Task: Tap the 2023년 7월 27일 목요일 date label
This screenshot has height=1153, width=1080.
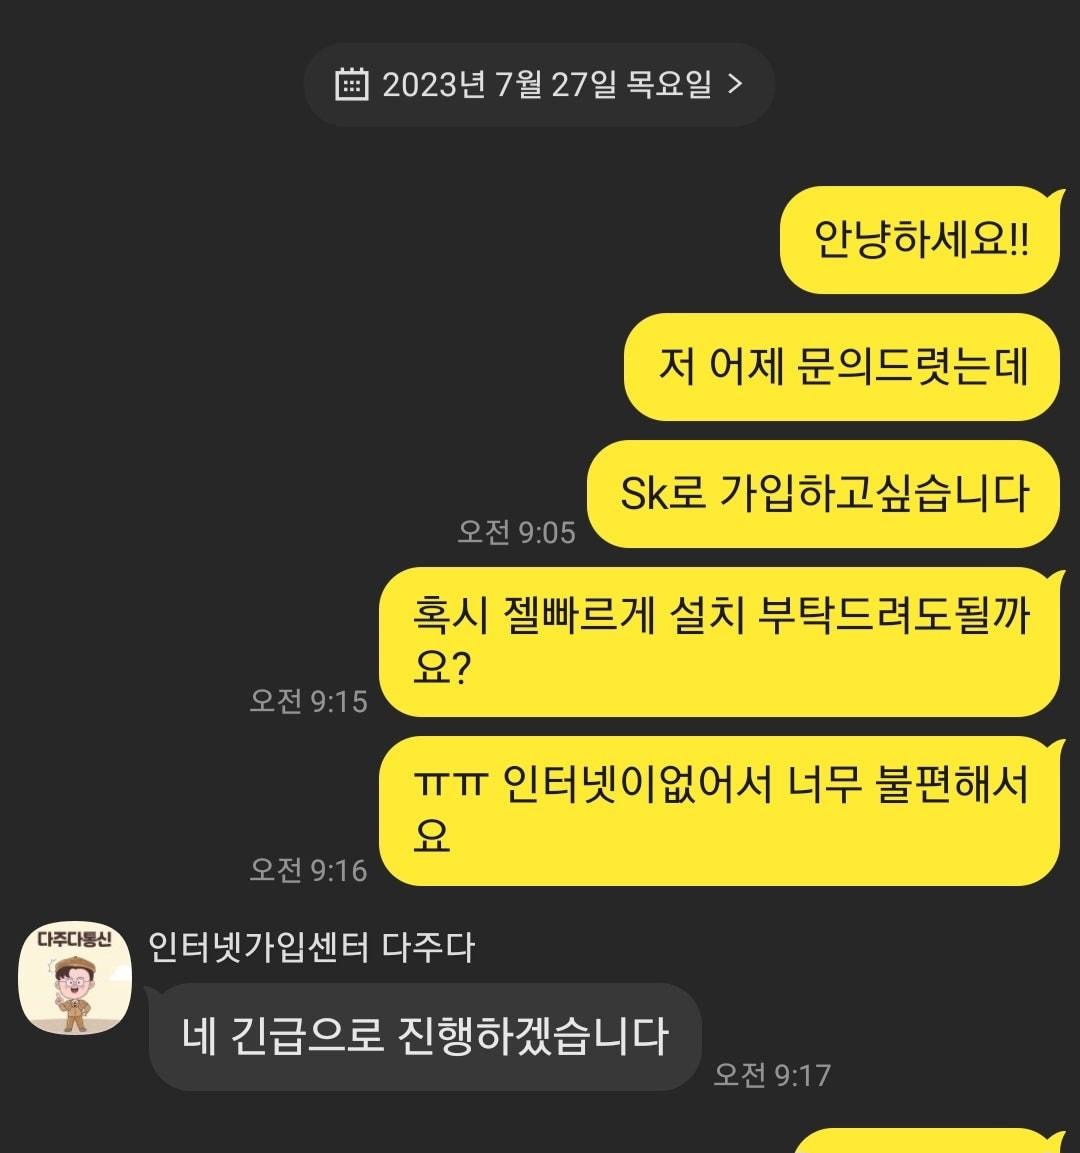Action: 547,85
